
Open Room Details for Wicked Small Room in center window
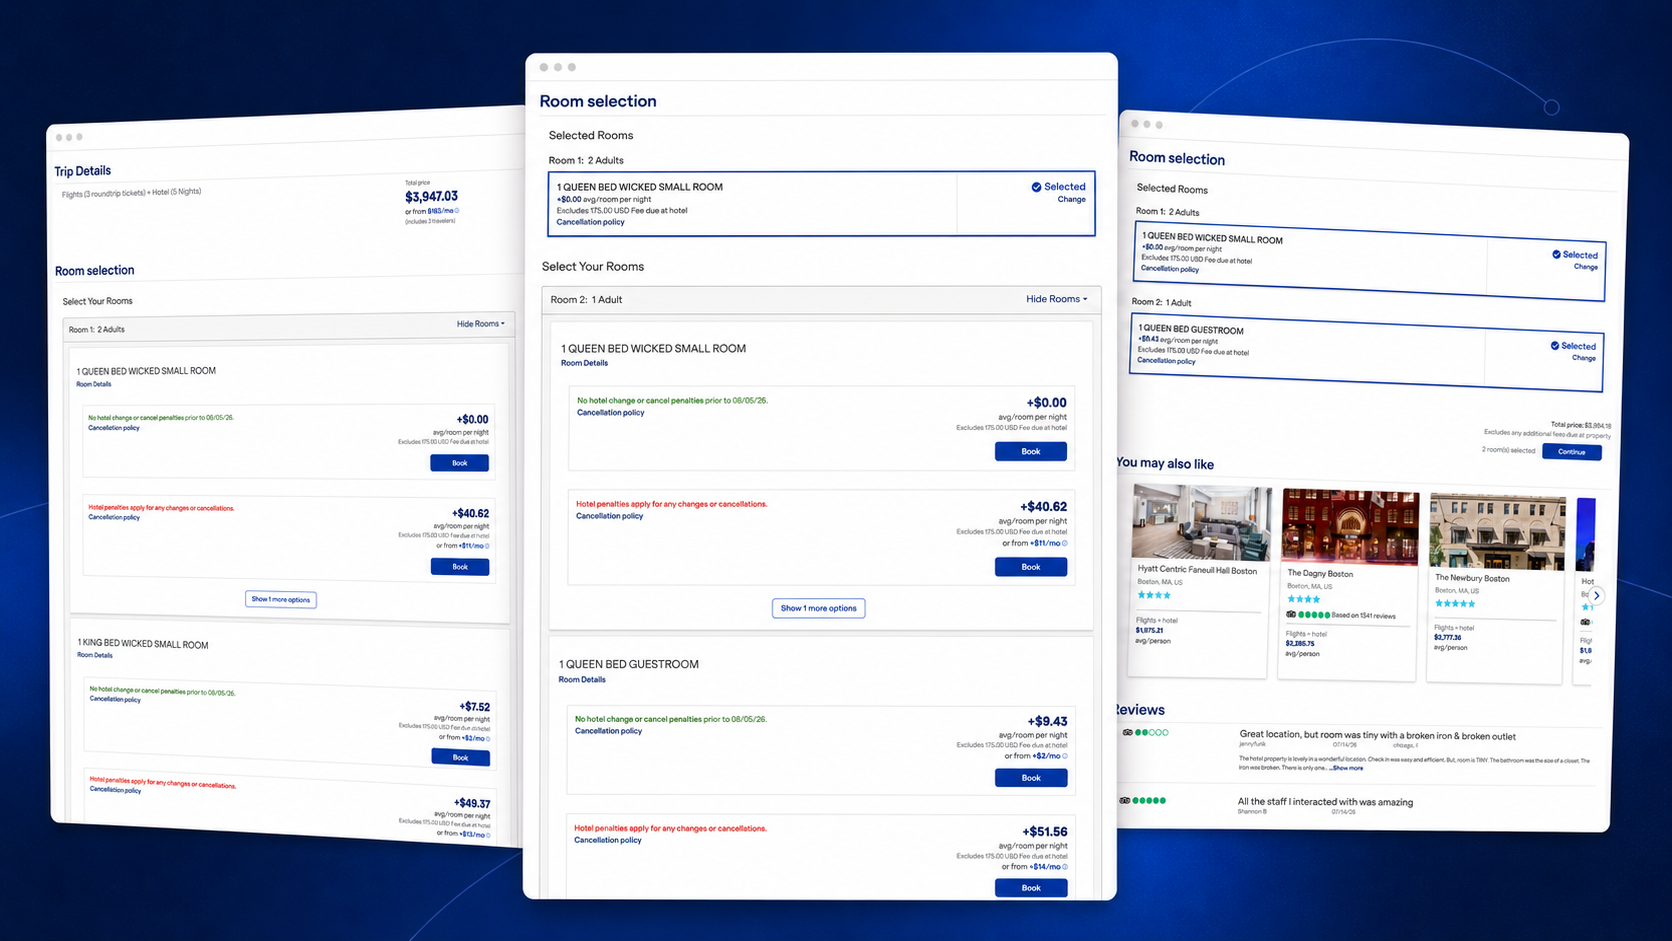(x=584, y=363)
